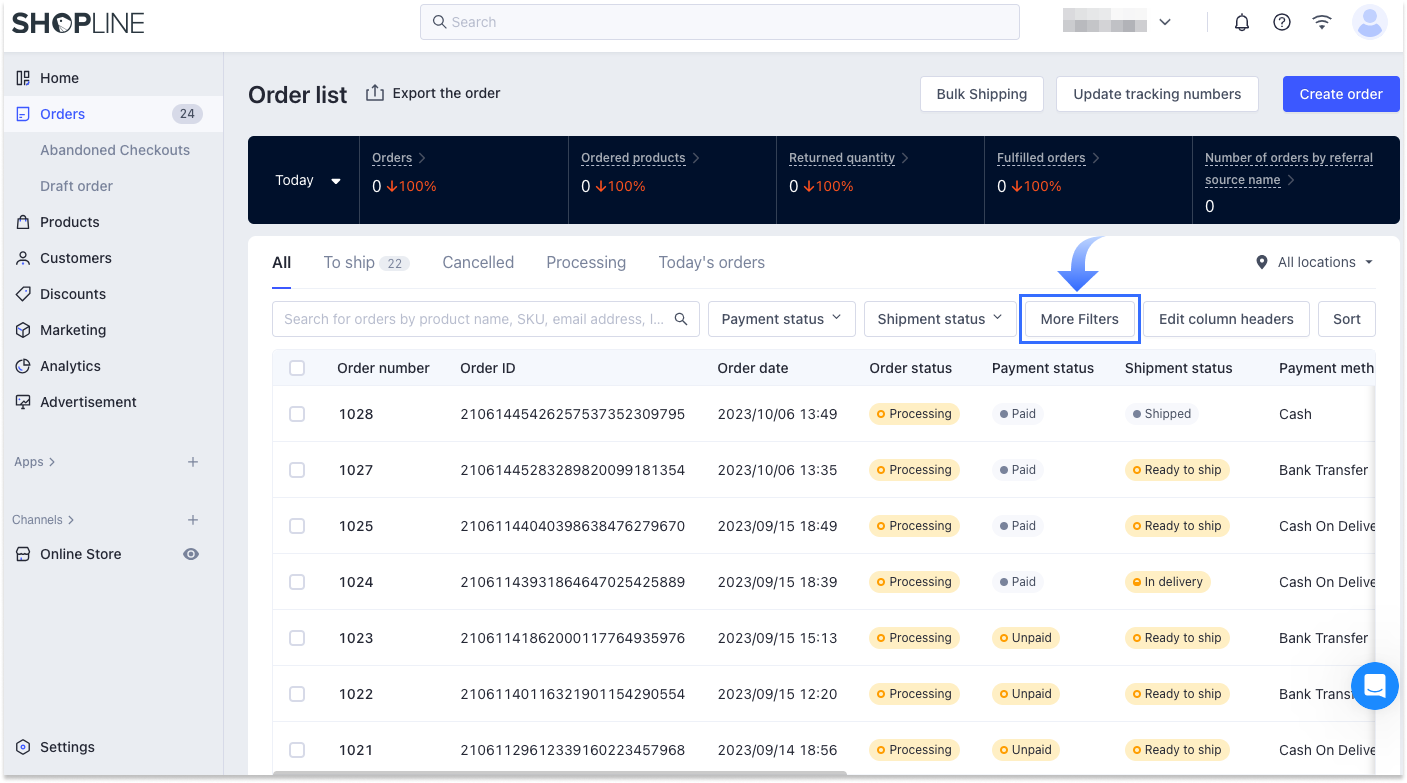
Task: Open the help question mark icon
Action: 1282,22
